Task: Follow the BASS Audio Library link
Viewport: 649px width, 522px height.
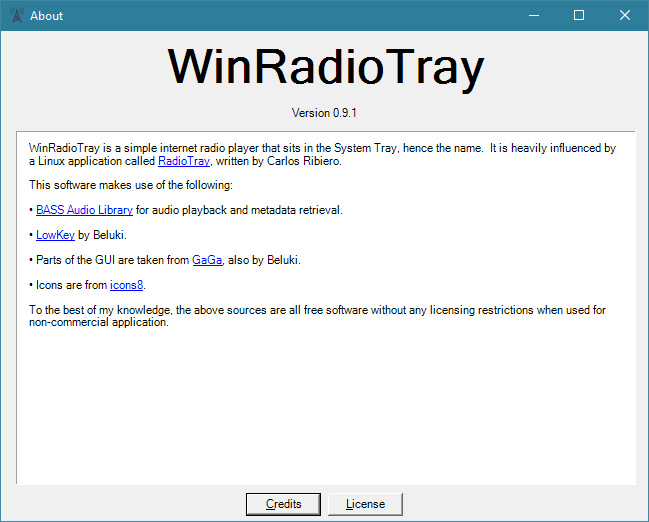Action: (84, 210)
